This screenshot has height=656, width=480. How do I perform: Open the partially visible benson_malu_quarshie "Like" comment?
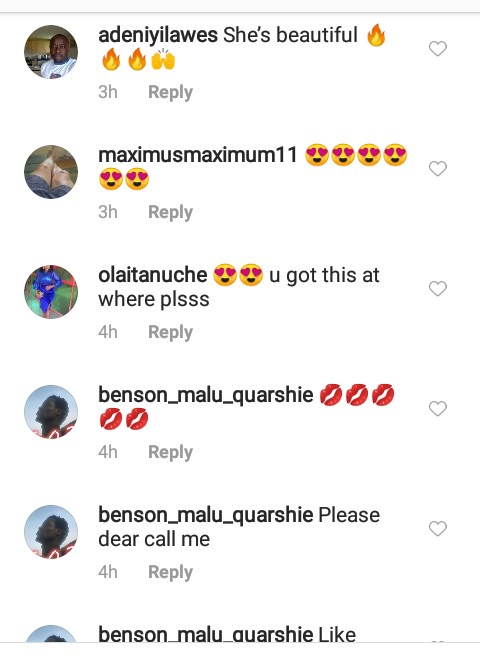227,634
